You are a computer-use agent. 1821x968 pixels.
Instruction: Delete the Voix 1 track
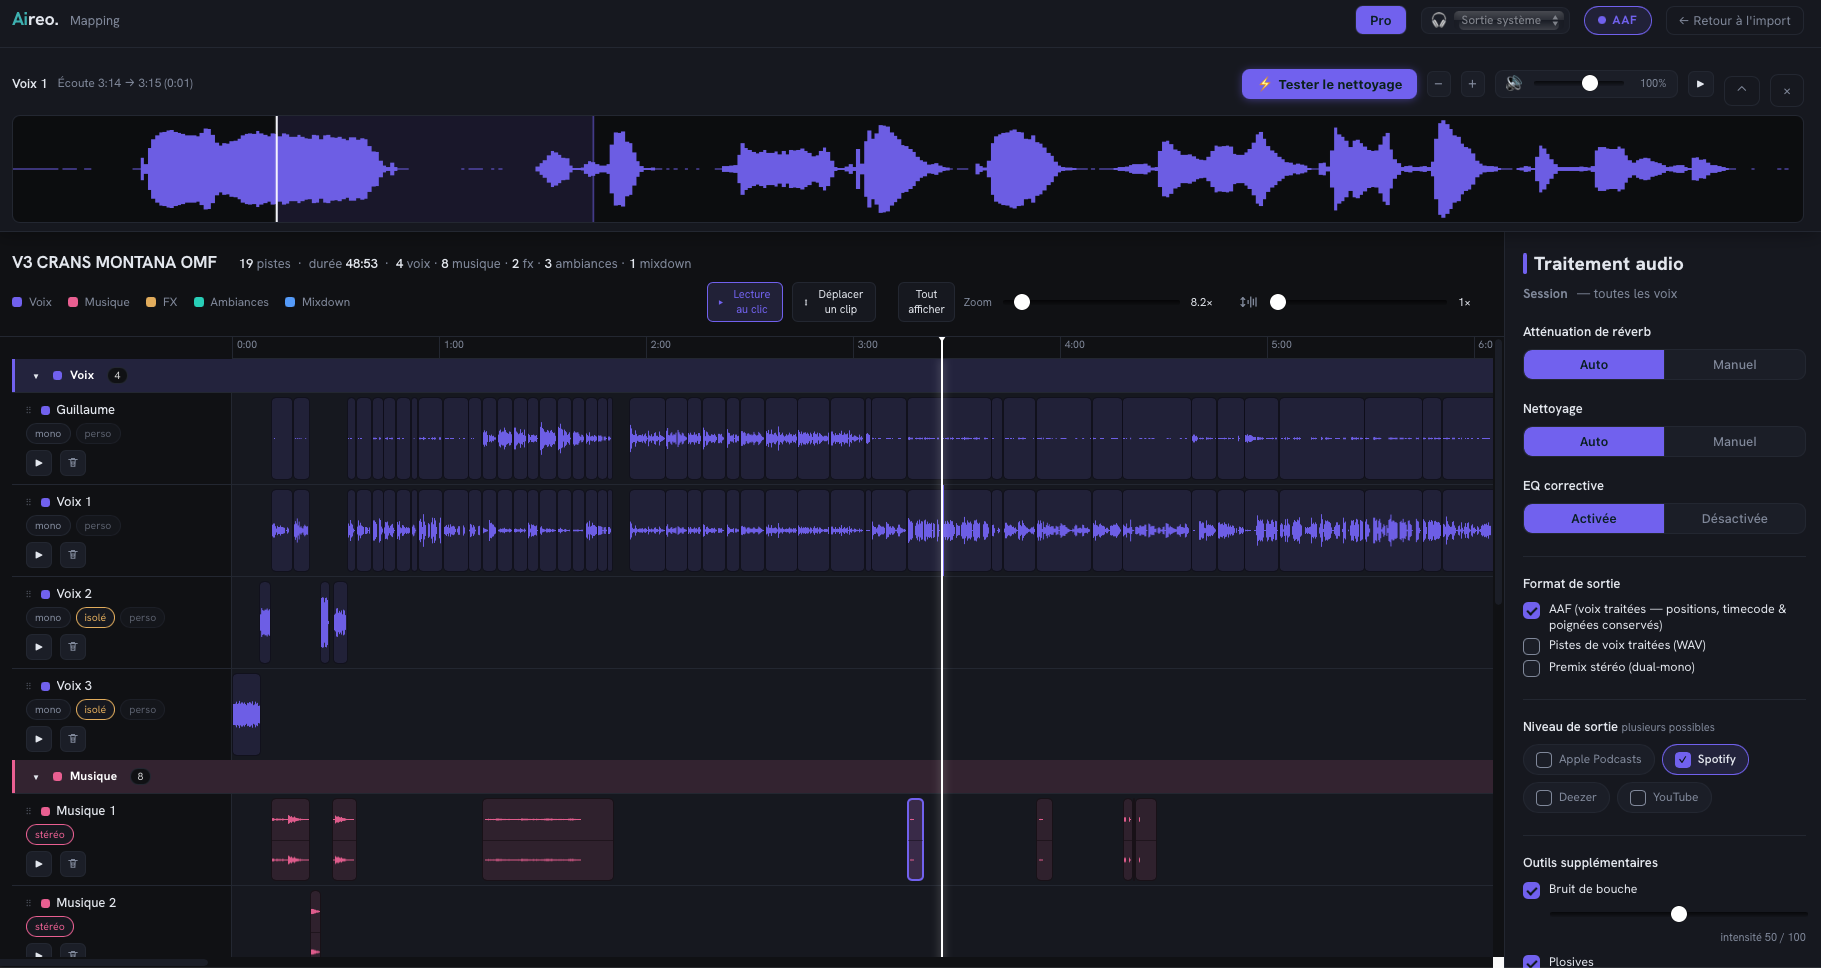[73, 555]
